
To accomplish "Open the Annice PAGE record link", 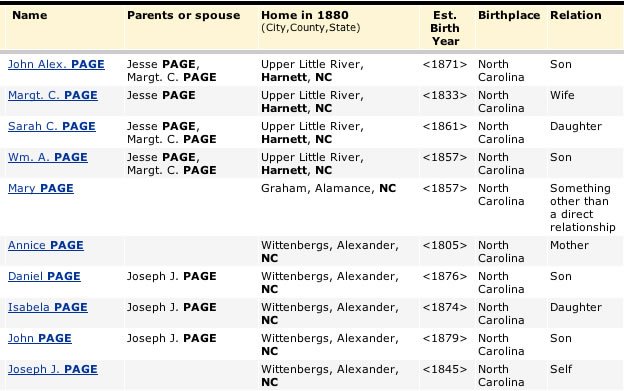I will click(x=46, y=245).
